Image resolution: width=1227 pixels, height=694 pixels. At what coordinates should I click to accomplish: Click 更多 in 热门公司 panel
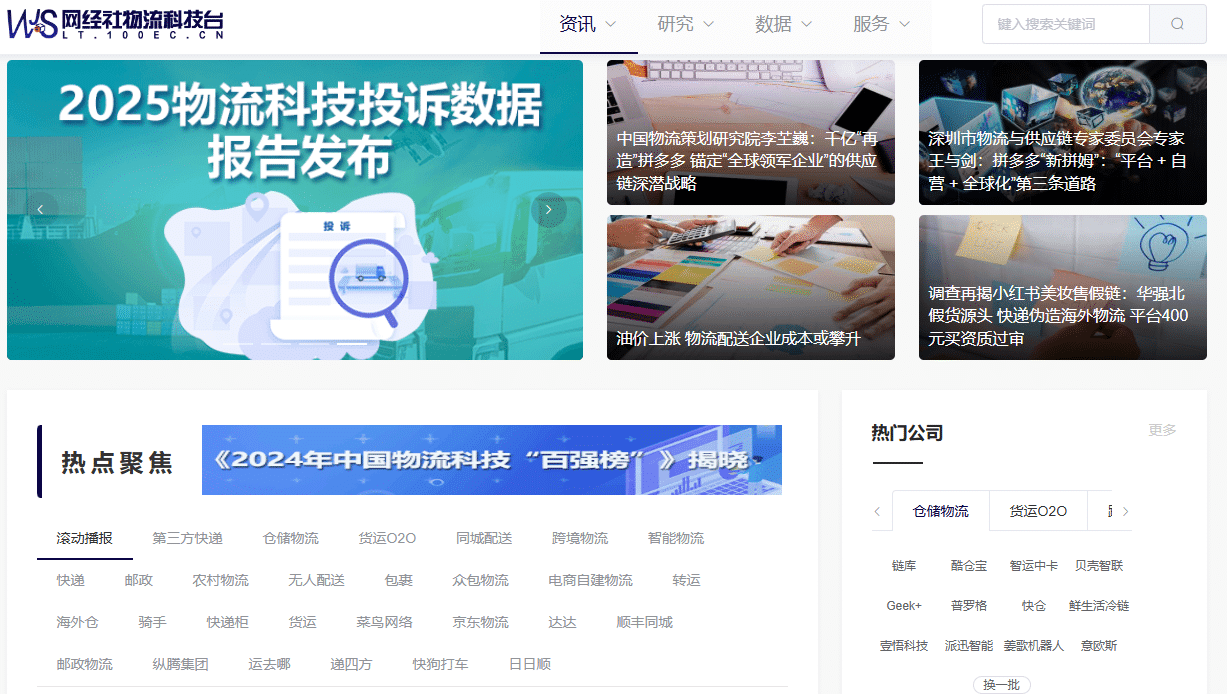point(1163,430)
